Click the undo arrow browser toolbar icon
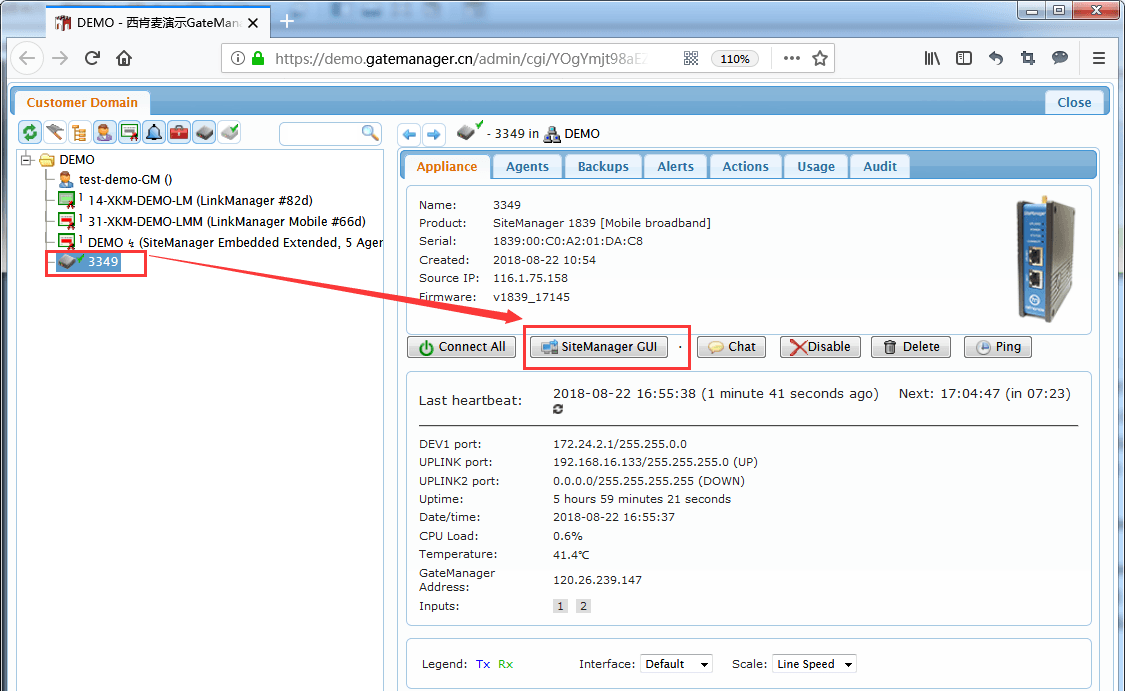 pyautogui.click(x=996, y=58)
